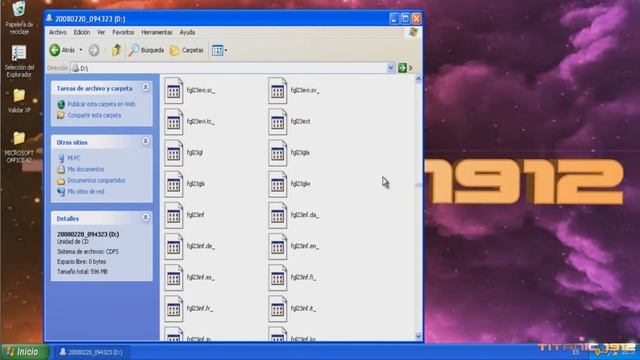The image size is (640, 360).
Task: Click the Publicar esta carpeta globe icon
Action: pos(61,104)
